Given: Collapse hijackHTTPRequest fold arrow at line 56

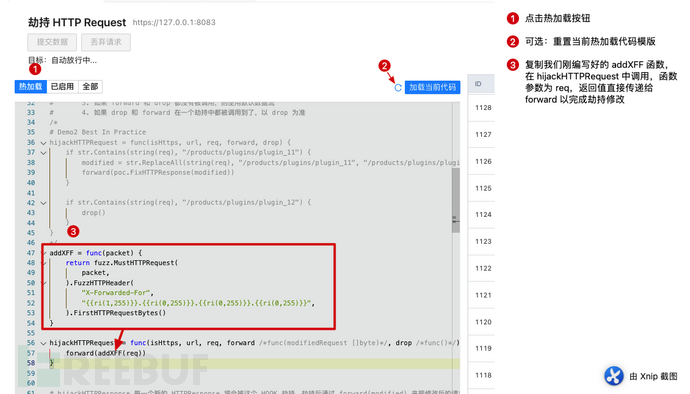Looking at the screenshot, I should [x=43, y=343].
